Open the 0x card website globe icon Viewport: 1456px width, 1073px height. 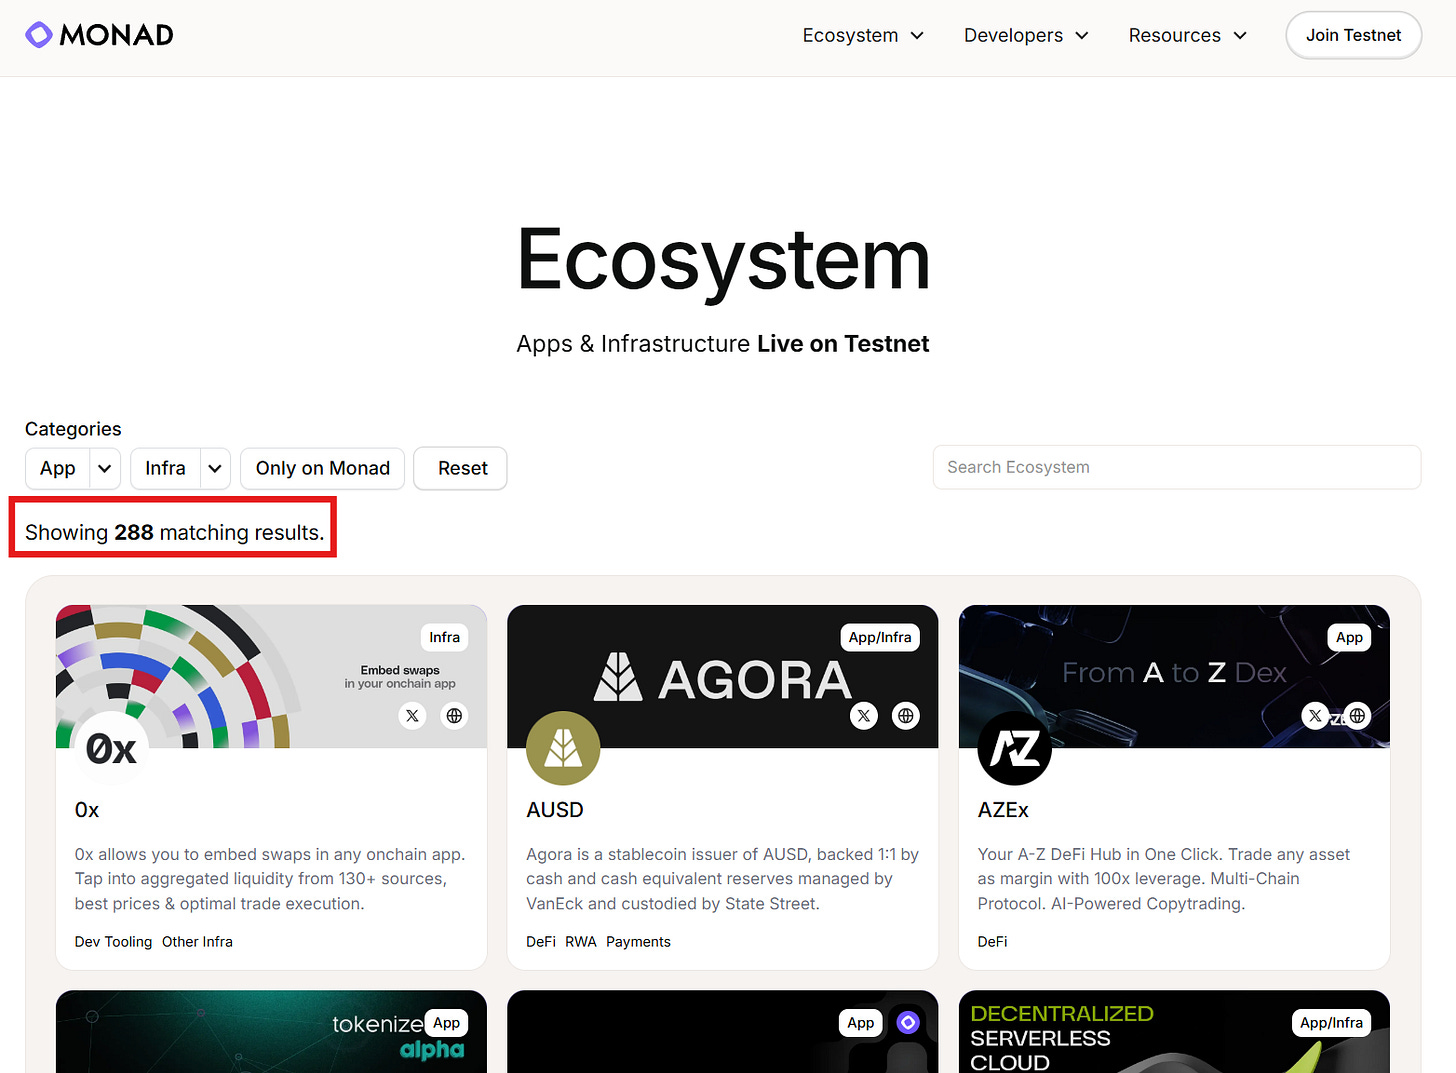pyautogui.click(x=454, y=716)
